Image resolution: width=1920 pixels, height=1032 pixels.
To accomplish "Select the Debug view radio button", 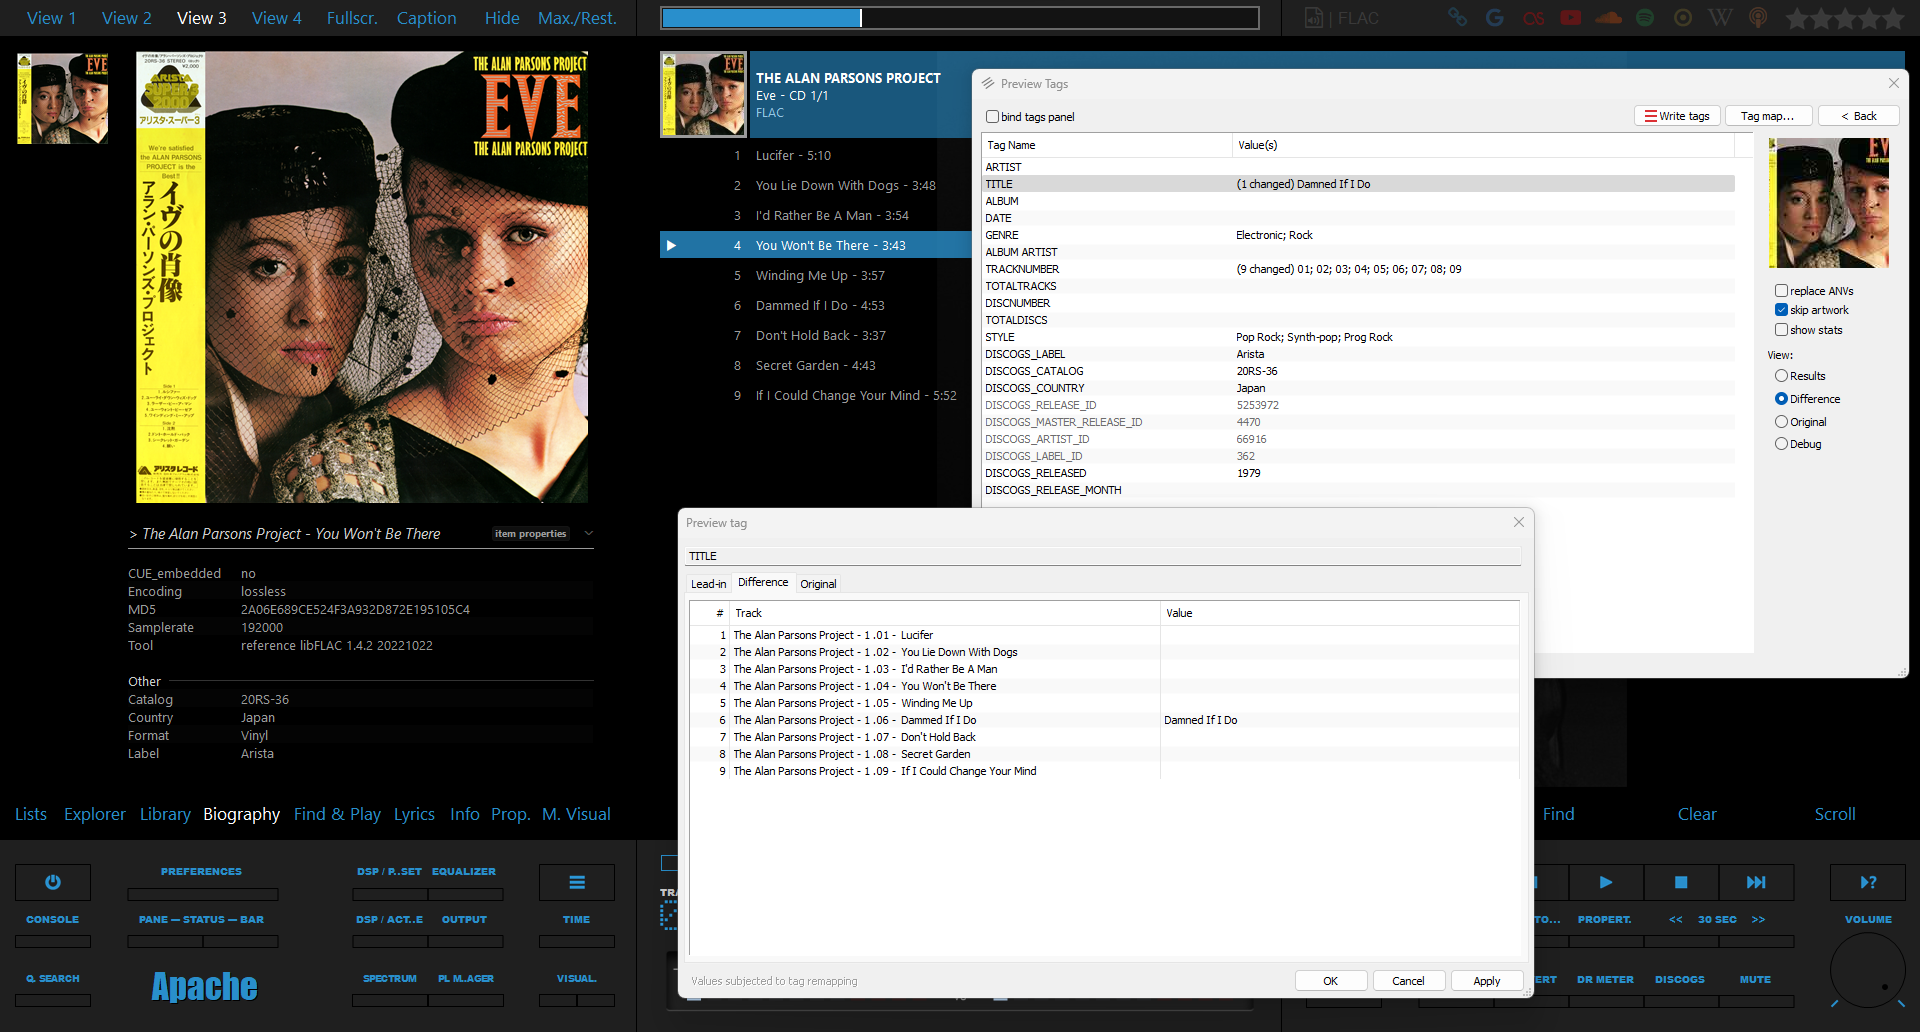I will [x=1781, y=444].
